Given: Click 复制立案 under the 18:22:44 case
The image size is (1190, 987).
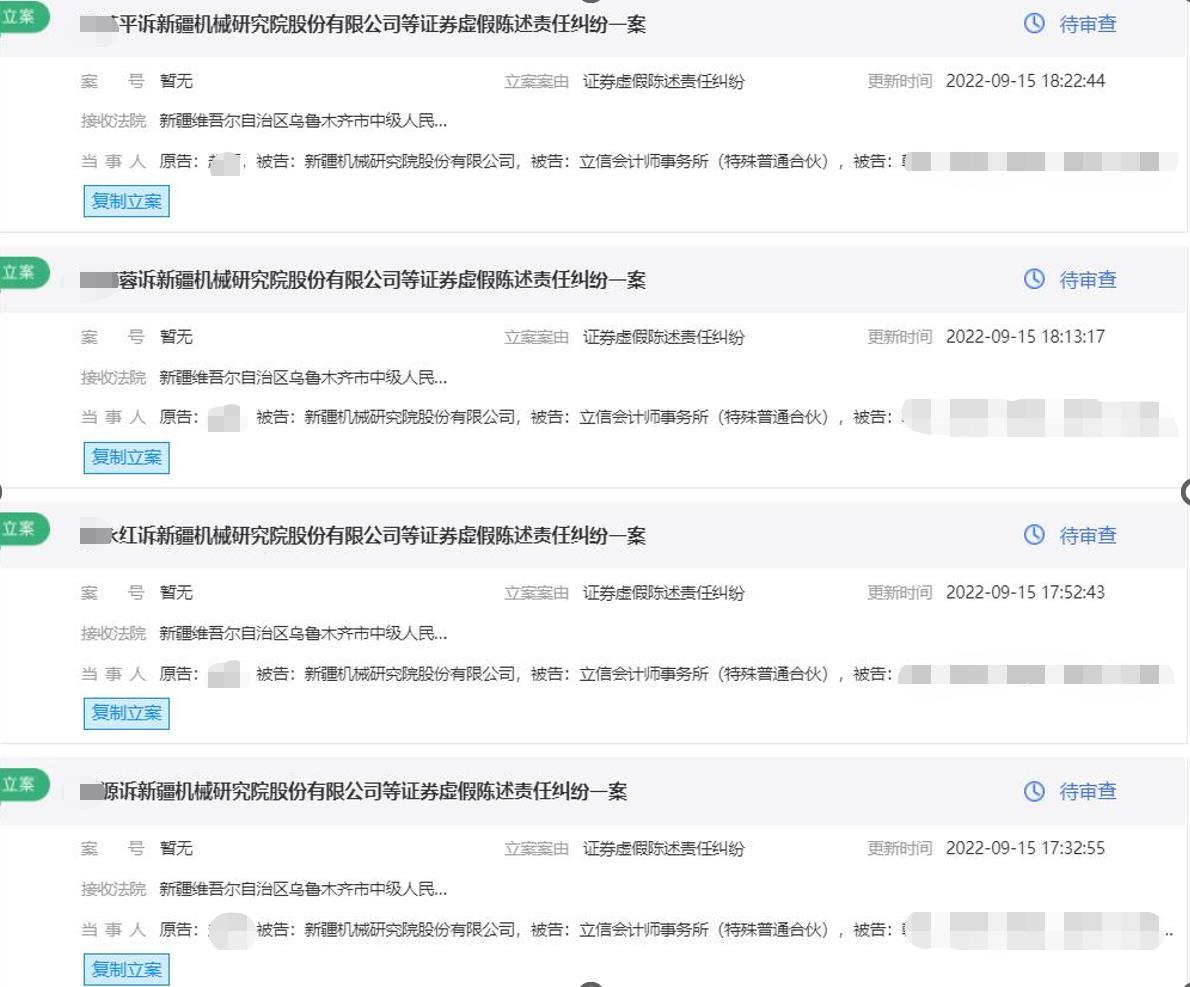Looking at the screenshot, I should pos(125,201).
